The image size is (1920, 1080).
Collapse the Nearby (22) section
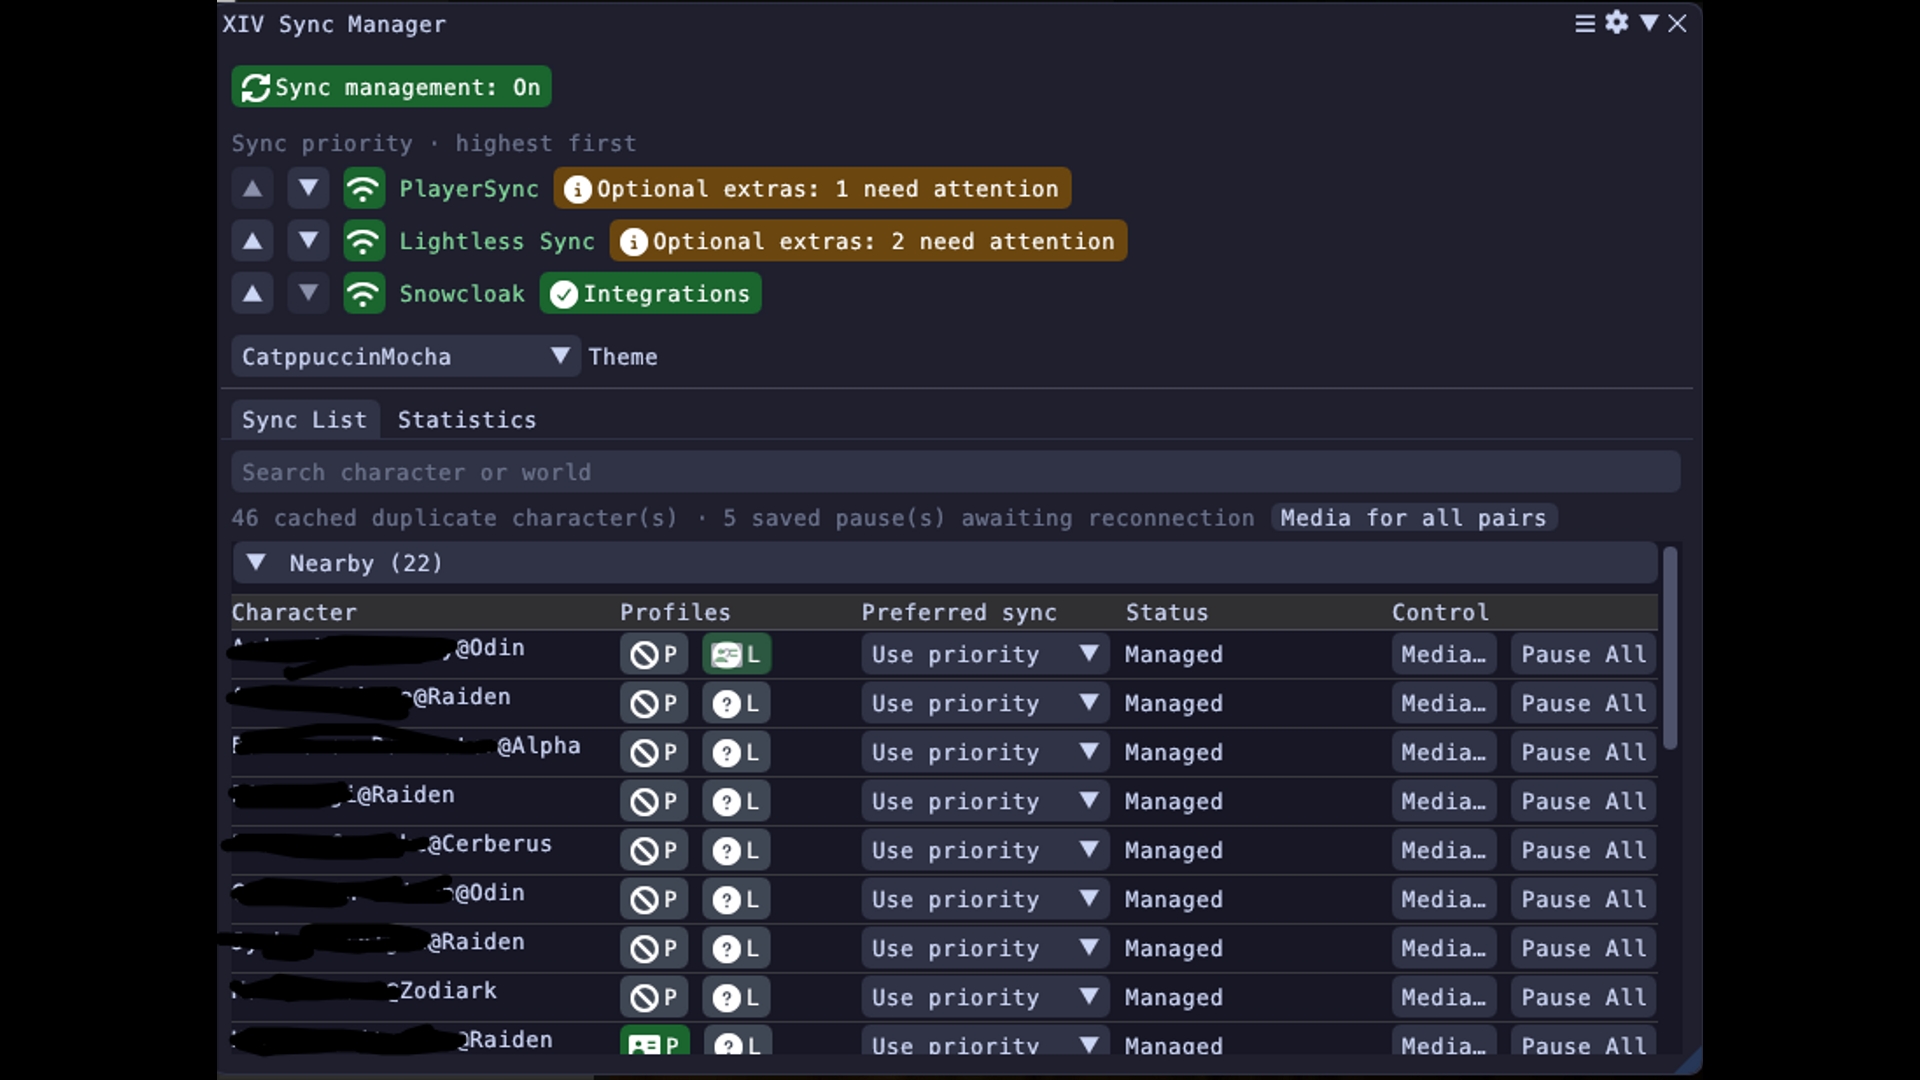[944, 563]
